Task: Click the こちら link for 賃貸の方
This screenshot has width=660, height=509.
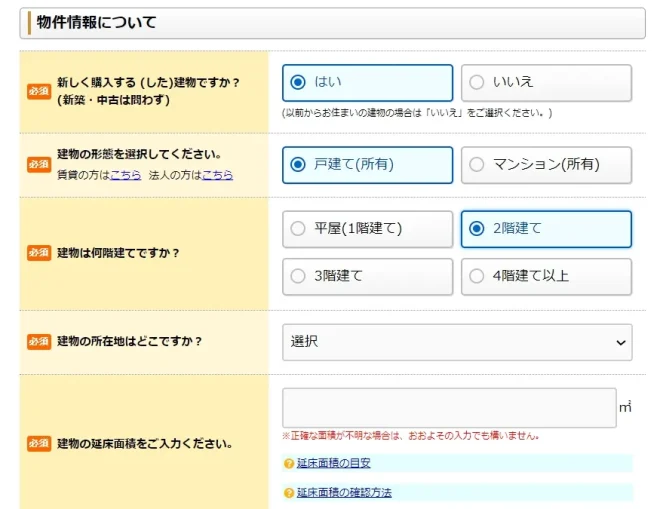Action: point(125,175)
